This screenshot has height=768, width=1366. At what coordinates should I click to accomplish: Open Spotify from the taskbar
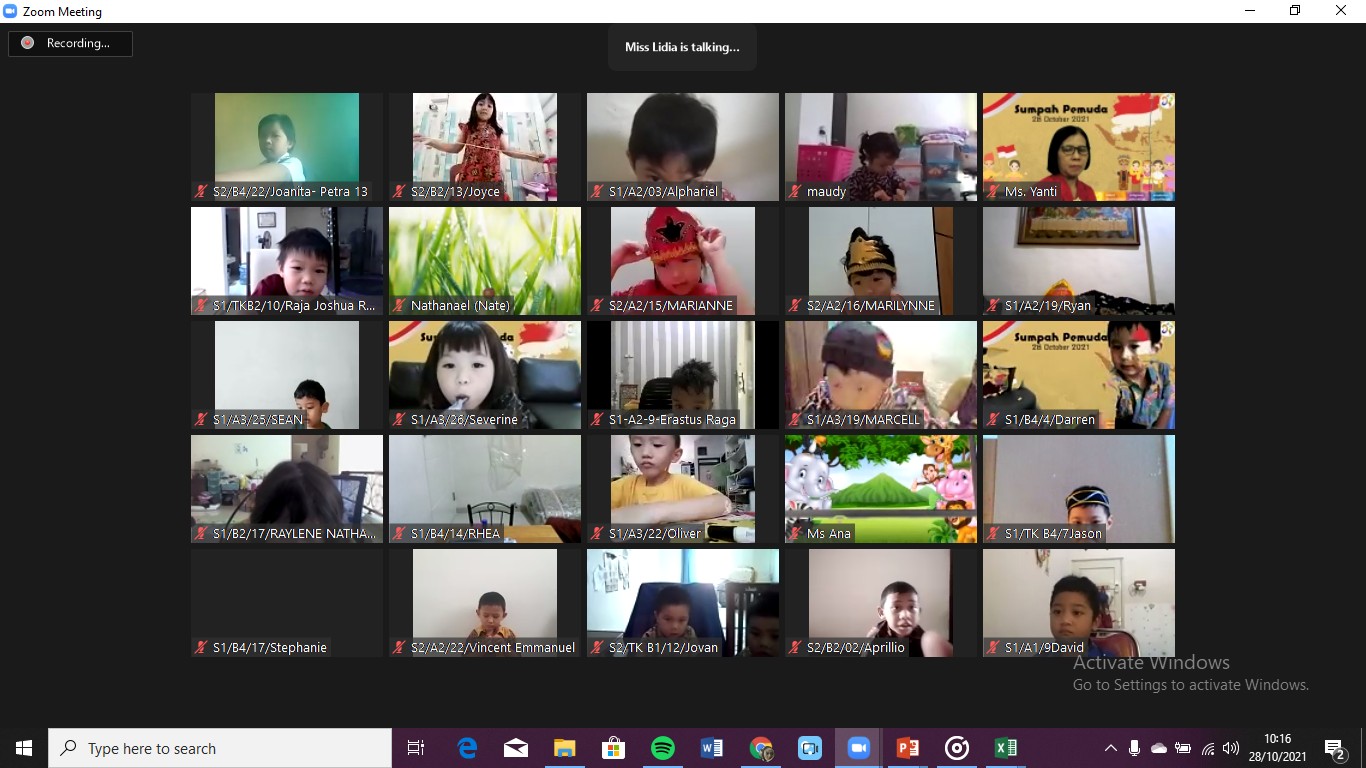pyautogui.click(x=662, y=748)
